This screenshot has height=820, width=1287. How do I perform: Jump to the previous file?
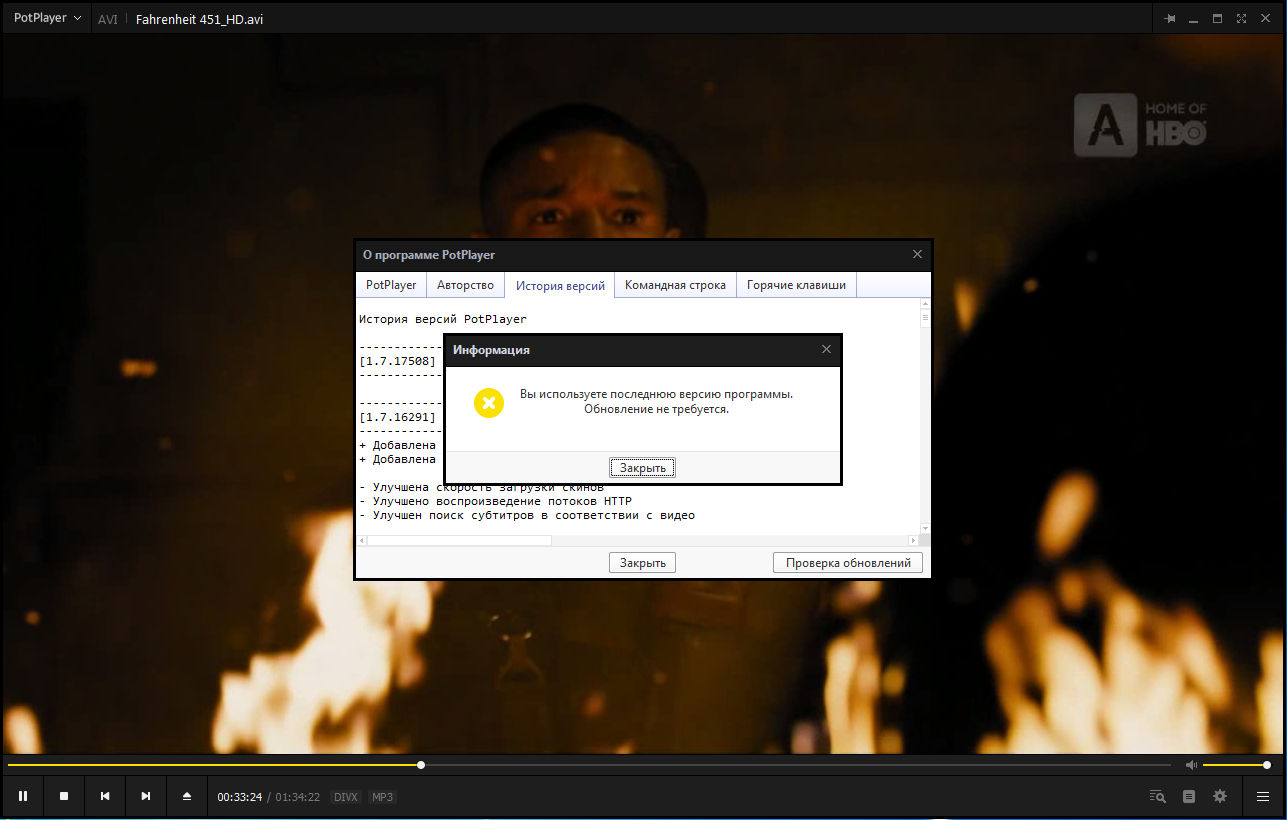pyautogui.click(x=105, y=796)
